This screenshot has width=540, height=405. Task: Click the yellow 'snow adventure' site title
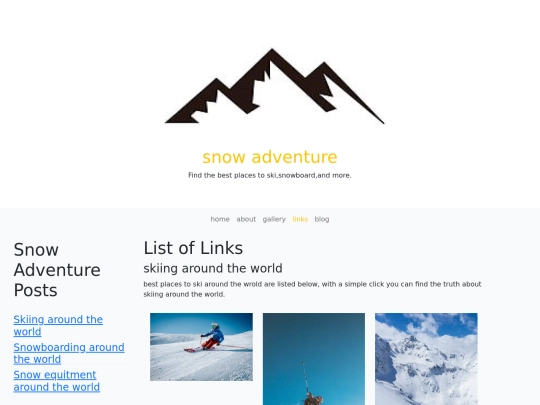click(270, 157)
